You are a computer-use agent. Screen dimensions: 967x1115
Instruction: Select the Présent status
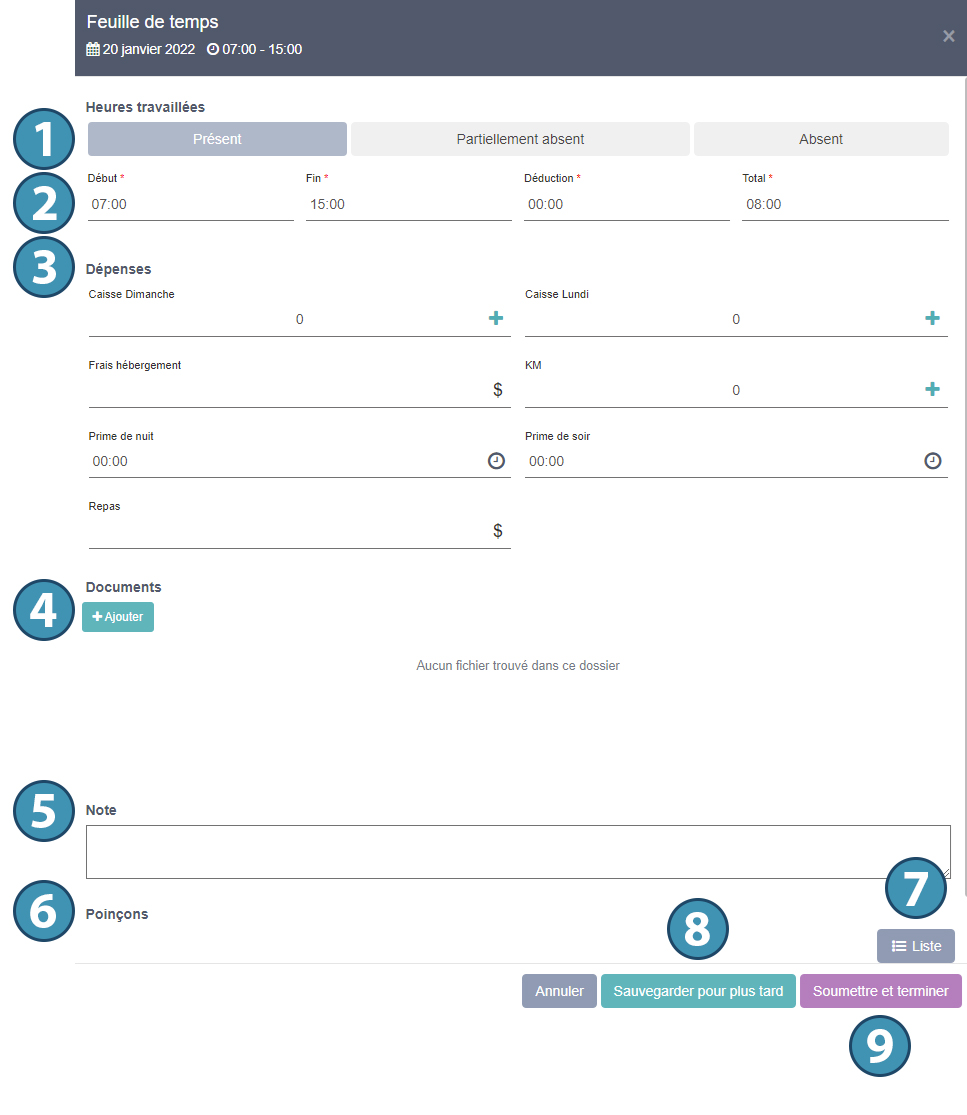217,139
